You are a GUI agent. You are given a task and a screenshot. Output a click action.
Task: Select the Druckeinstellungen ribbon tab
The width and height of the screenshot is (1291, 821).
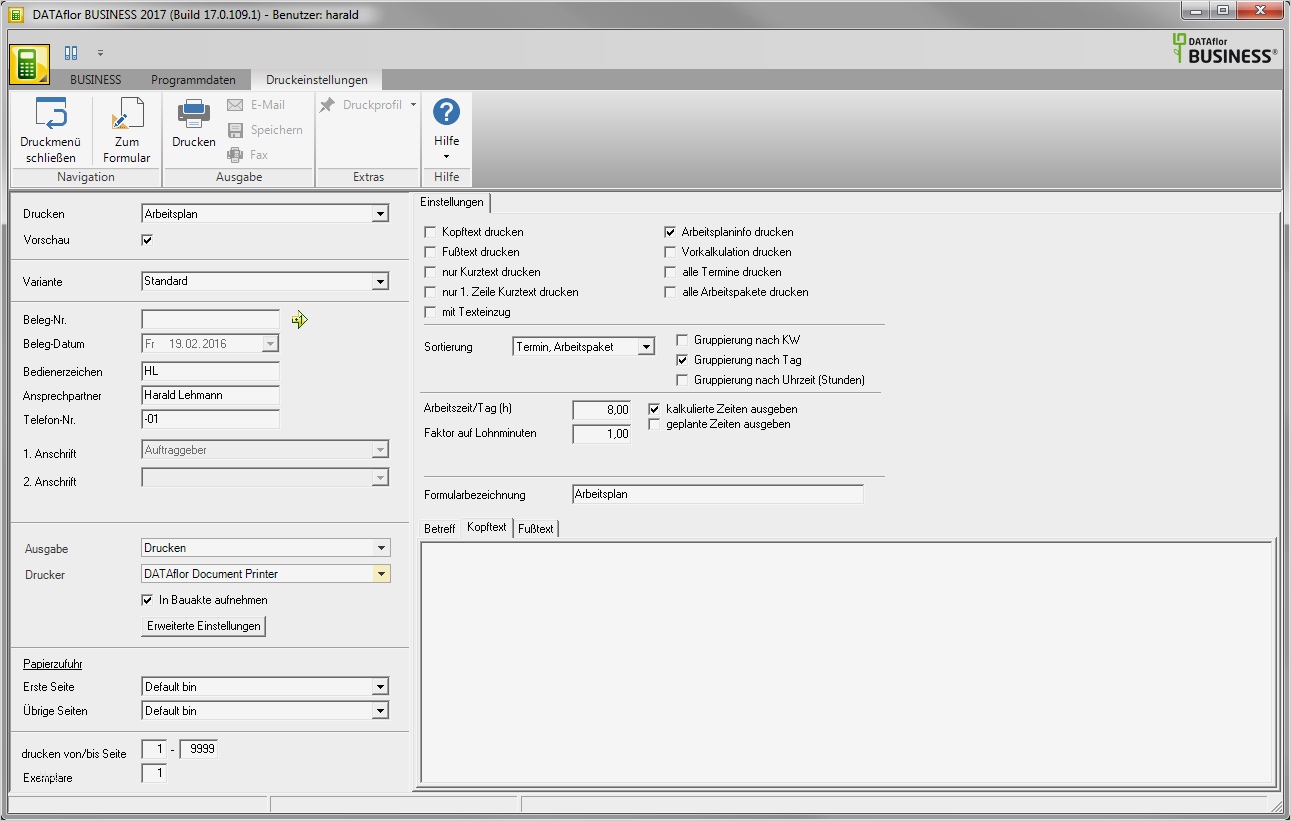(x=316, y=80)
